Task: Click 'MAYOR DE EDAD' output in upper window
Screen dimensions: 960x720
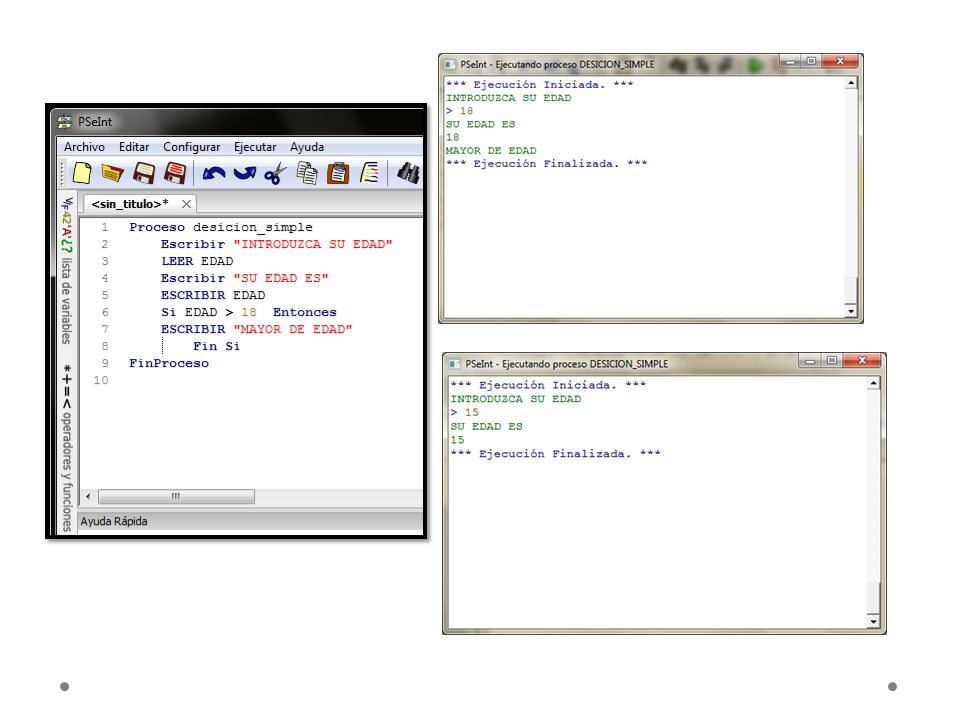Action: pyautogui.click(x=491, y=151)
